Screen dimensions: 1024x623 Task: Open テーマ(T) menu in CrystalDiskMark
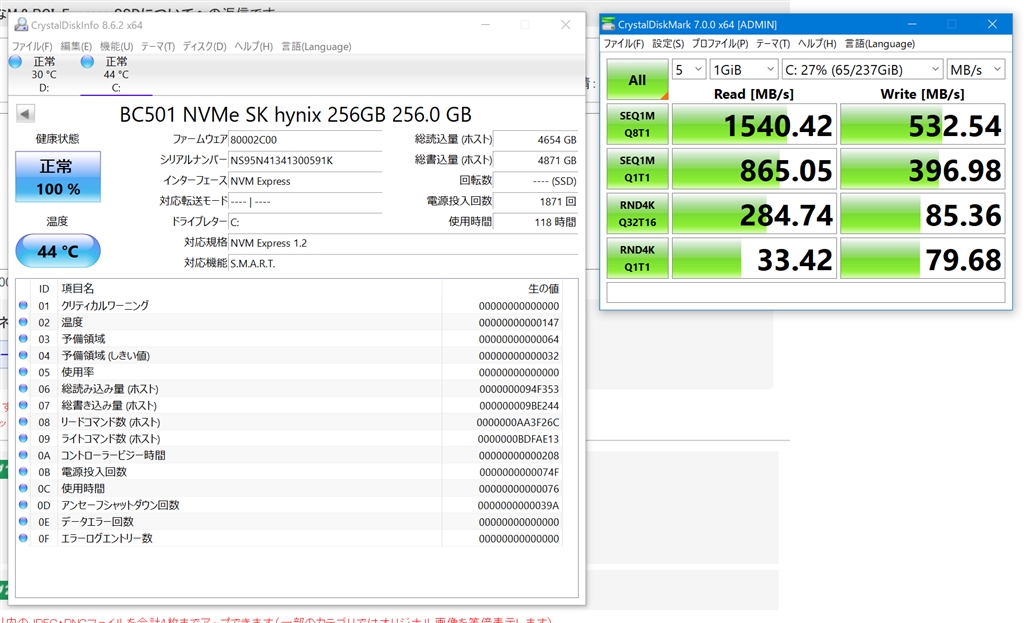coord(773,44)
